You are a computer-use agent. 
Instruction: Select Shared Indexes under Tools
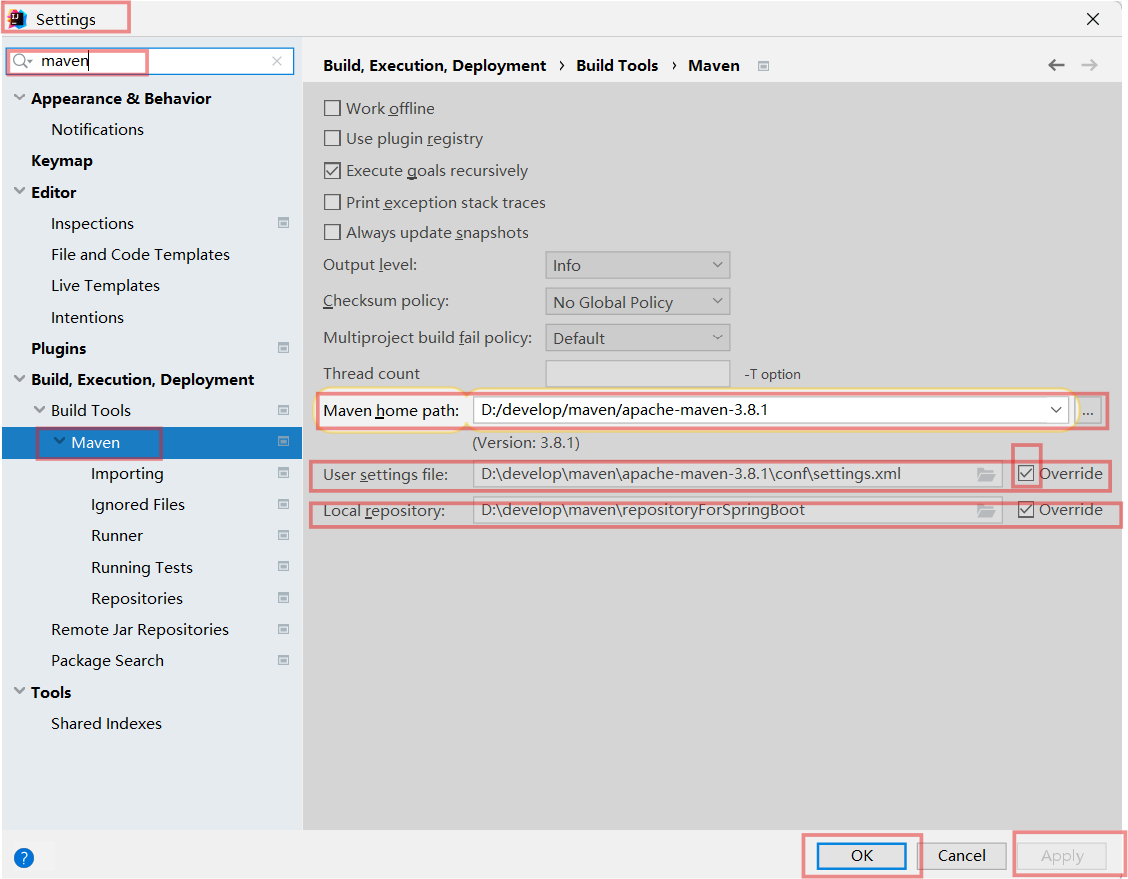point(106,724)
